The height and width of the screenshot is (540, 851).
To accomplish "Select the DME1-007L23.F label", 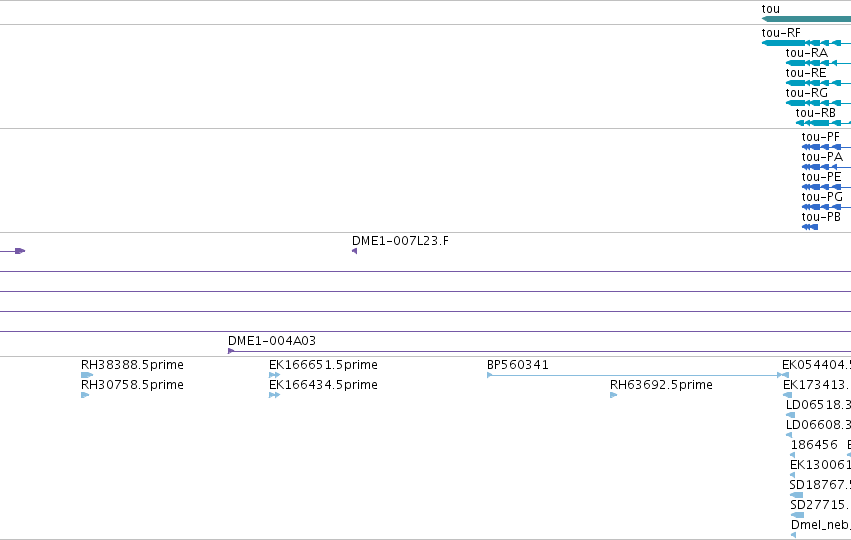I will pyautogui.click(x=401, y=241).
